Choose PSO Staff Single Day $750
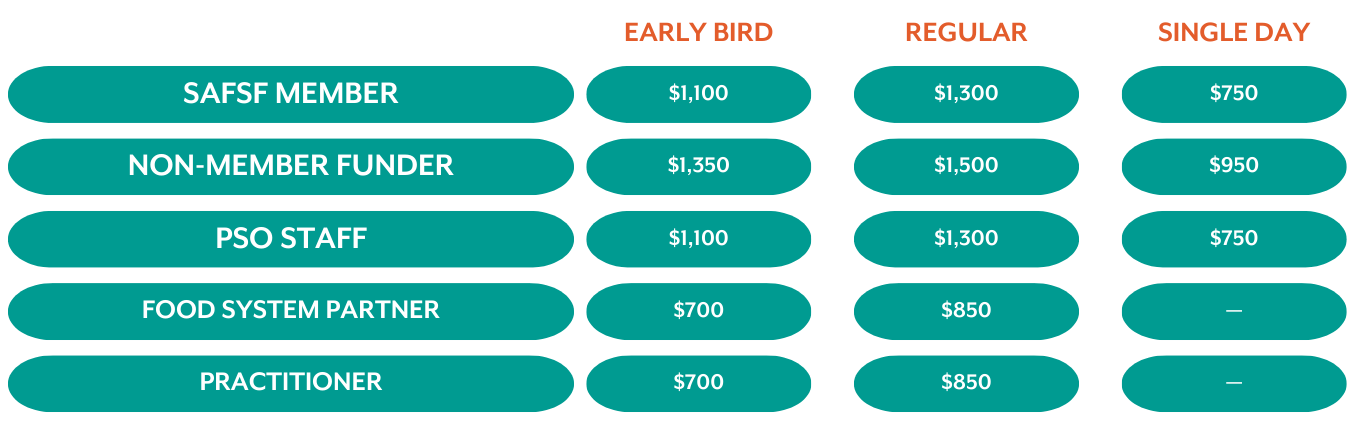This screenshot has width=1358, height=430. (1234, 238)
